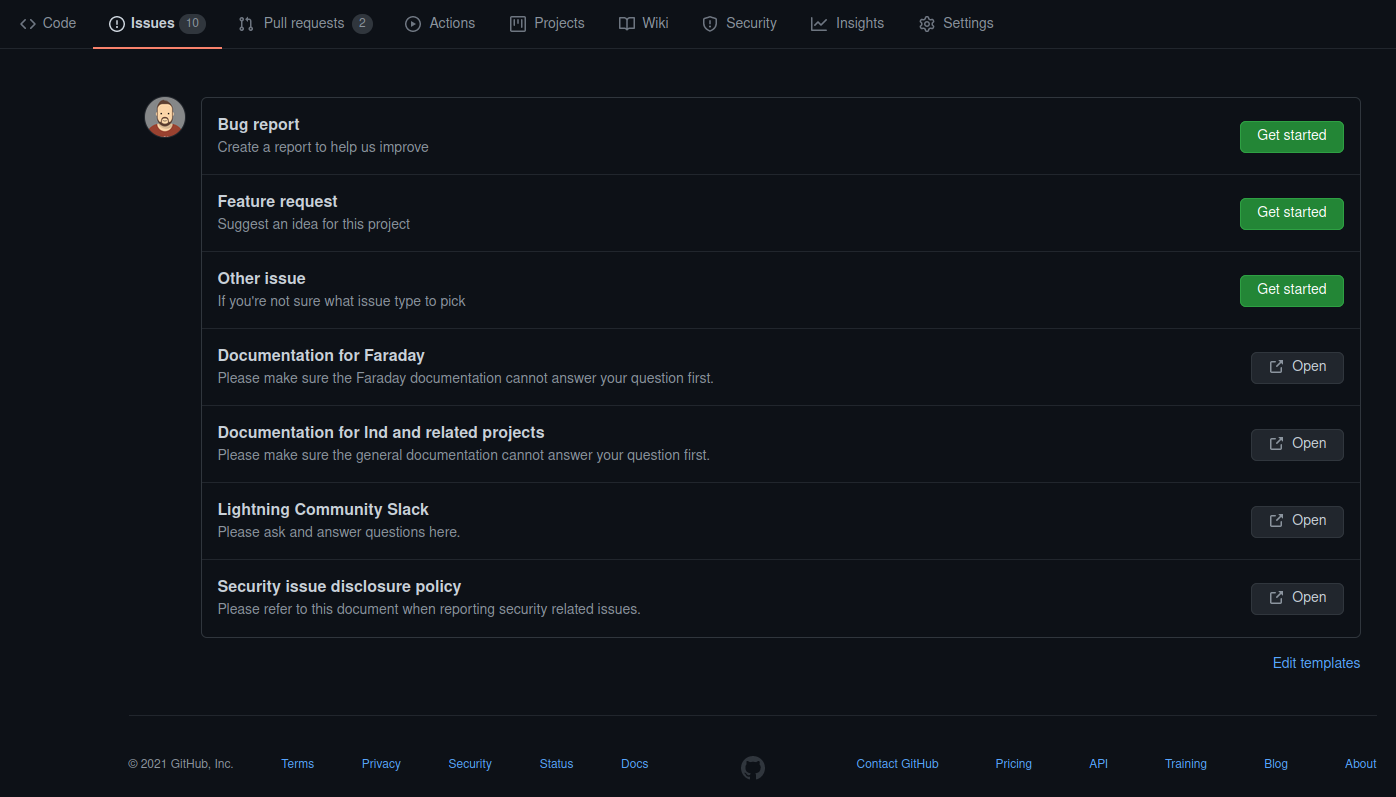This screenshot has height=797, width=1396.
Task: Open Security issue disclosure policy
Action: (x=1297, y=598)
